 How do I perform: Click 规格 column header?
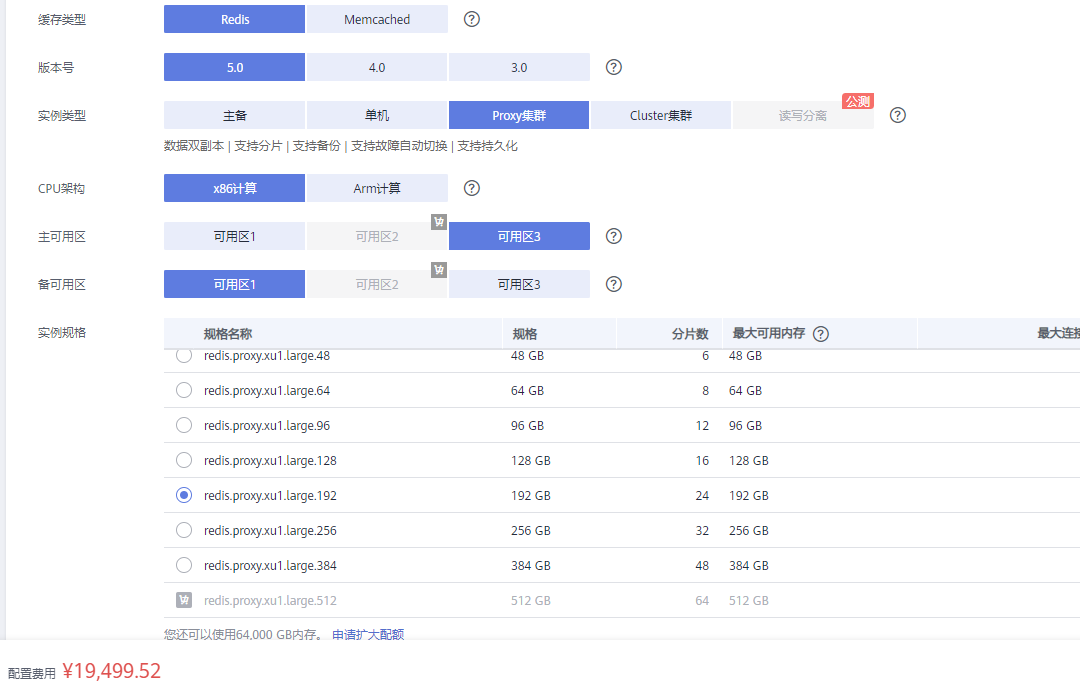click(525, 334)
